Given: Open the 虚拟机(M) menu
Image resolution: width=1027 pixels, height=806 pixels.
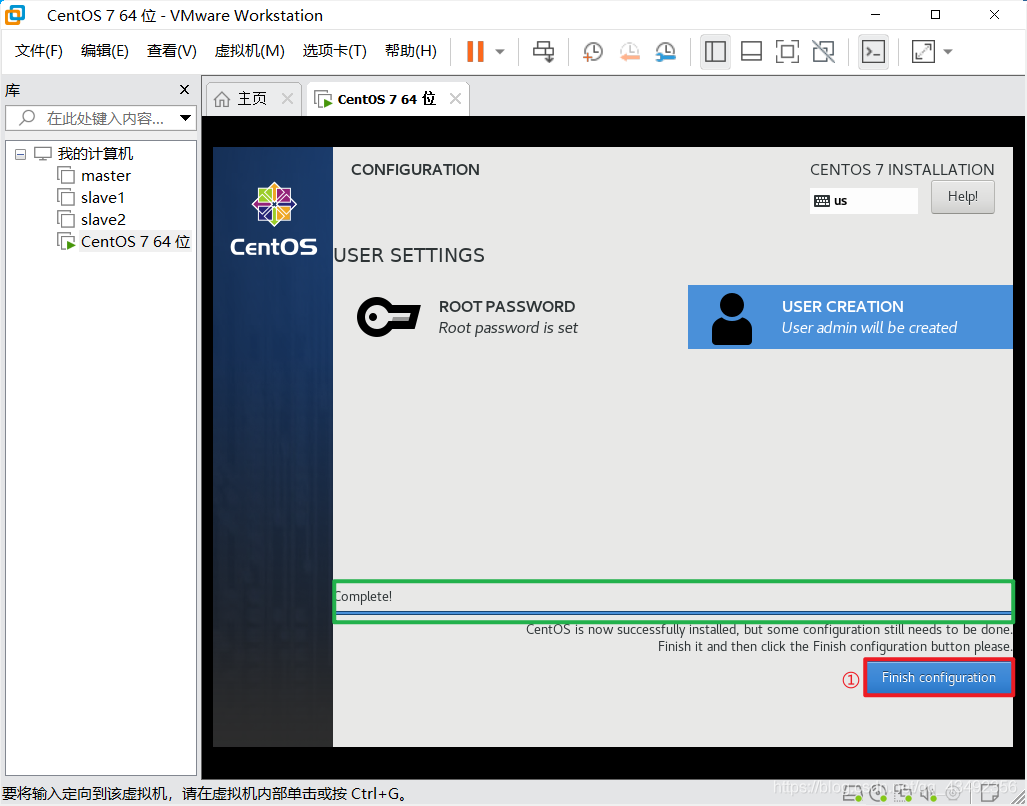Looking at the screenshot, I should tap(250, 51).
